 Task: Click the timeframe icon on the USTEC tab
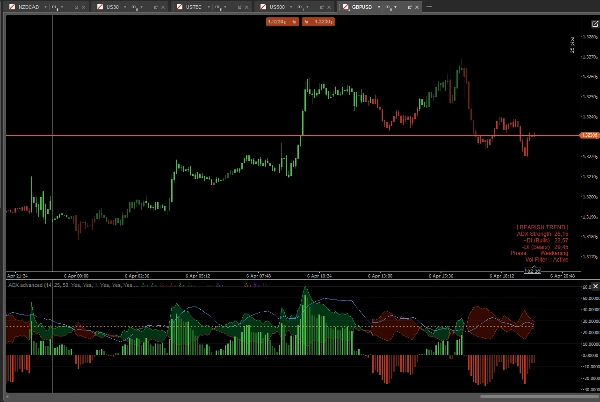point(219,6)
